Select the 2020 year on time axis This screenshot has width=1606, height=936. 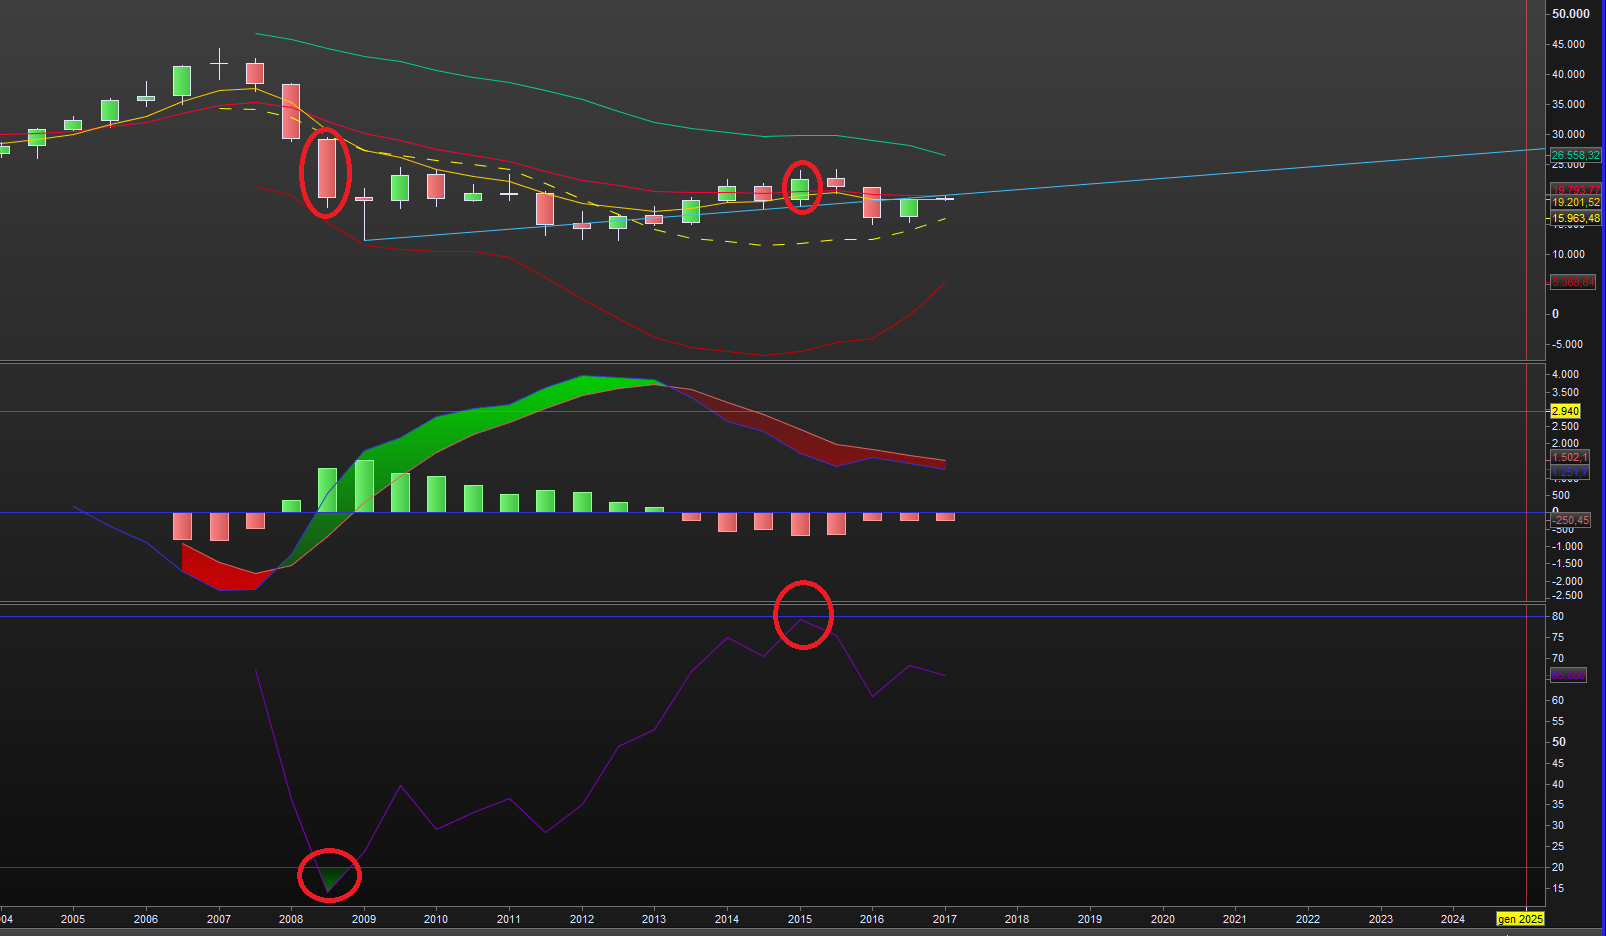(1162, 919)
